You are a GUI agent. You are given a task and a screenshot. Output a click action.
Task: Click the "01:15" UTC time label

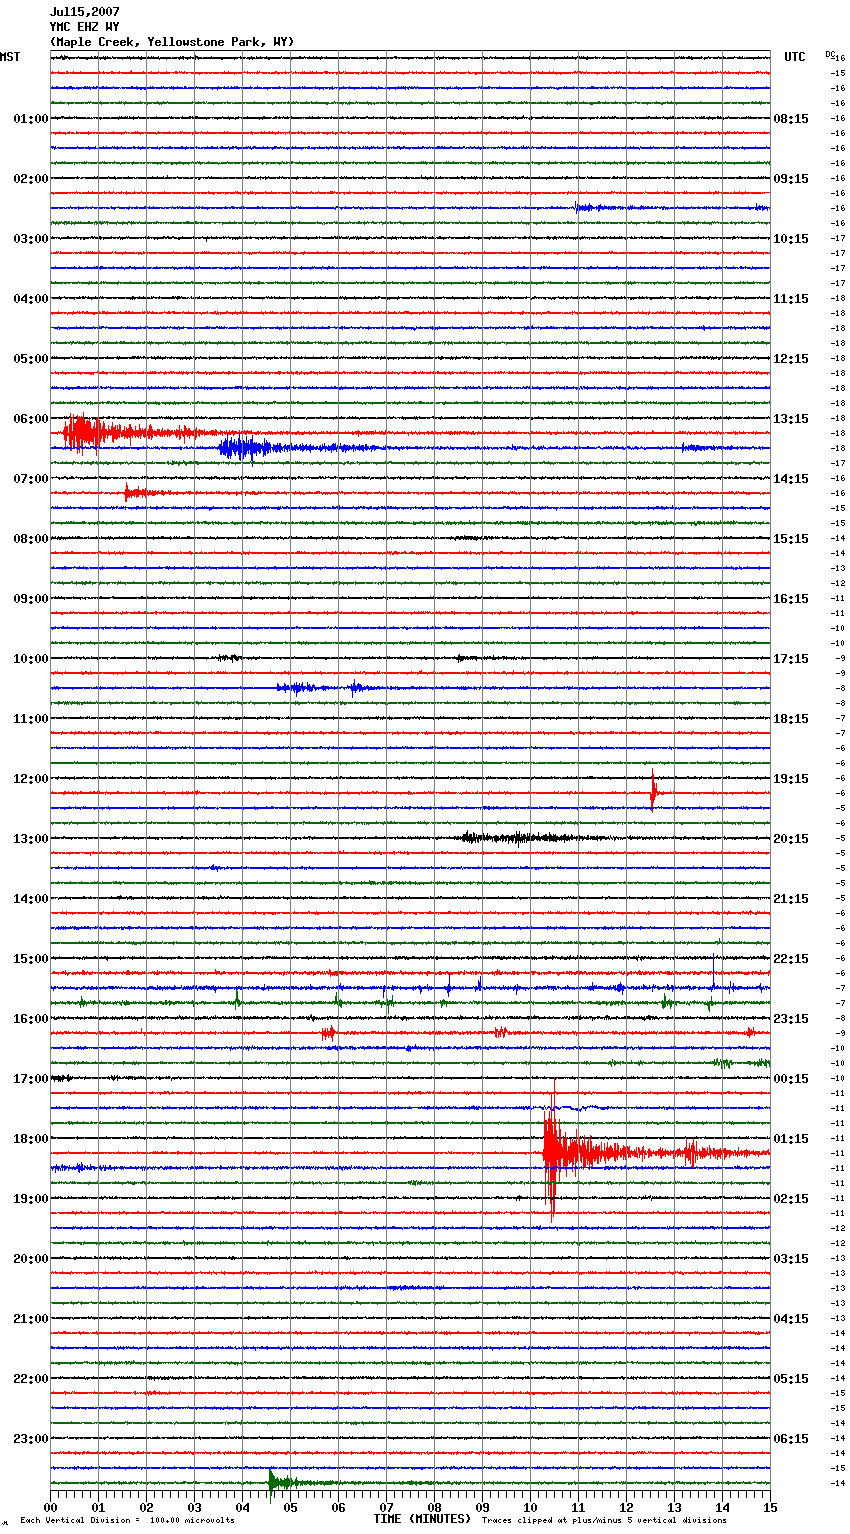(791, 1139)
